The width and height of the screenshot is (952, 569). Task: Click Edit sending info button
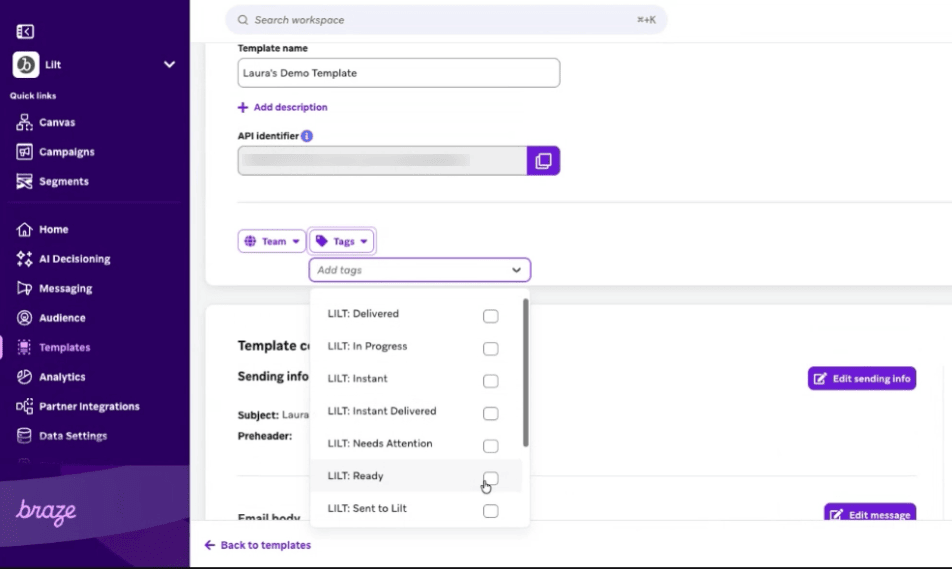pos(862,378)
